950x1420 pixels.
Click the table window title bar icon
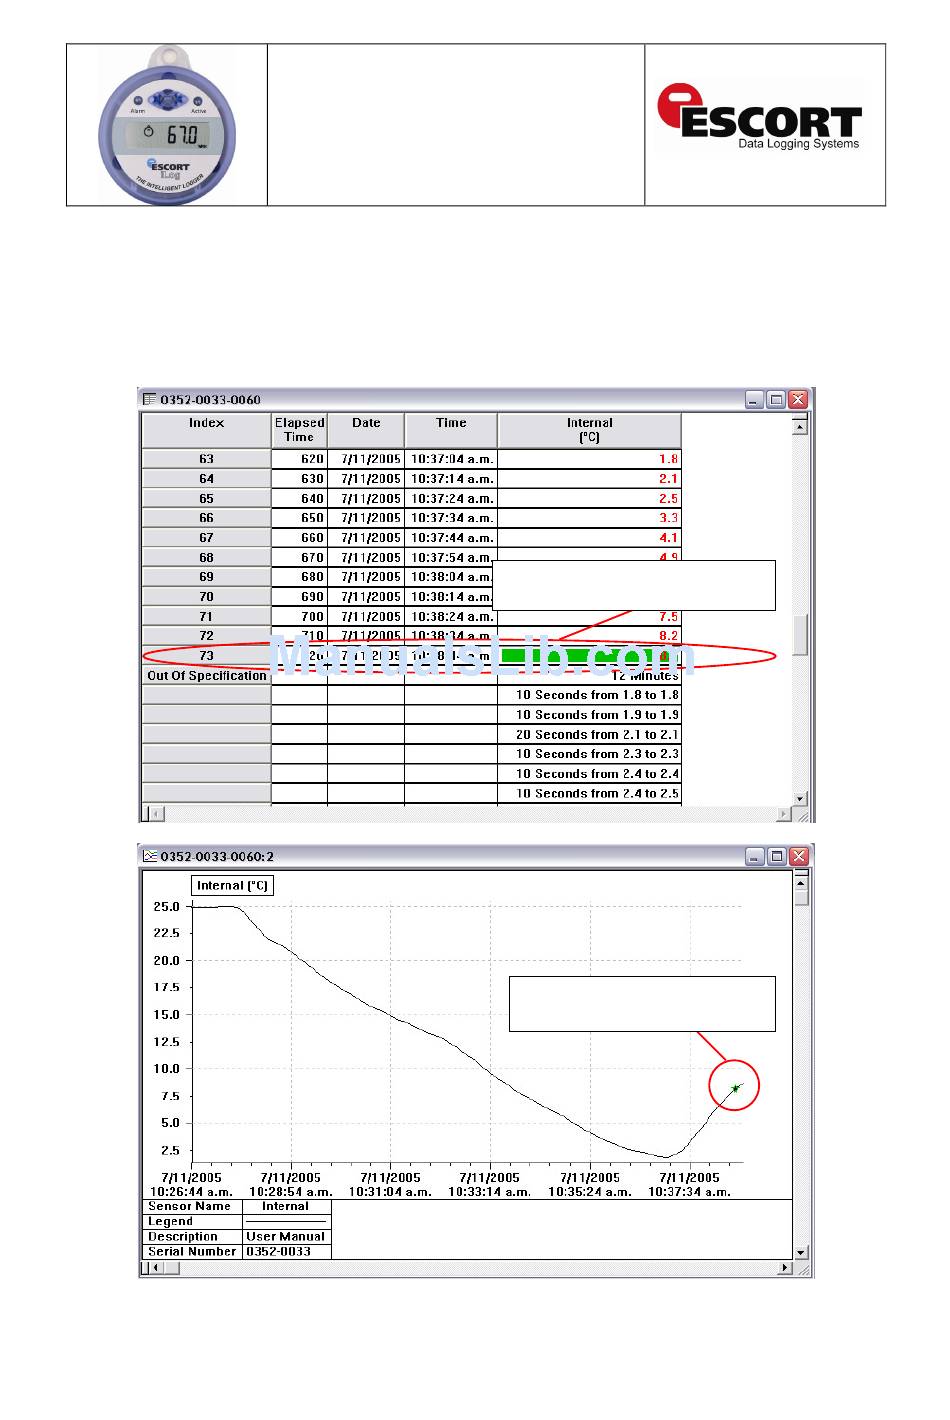(x=149, y=400)
